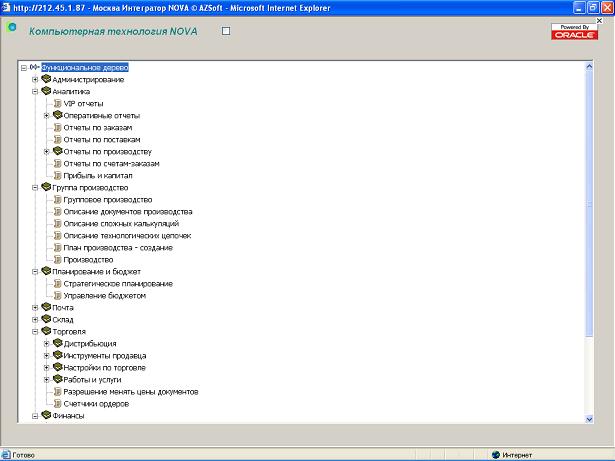Click the Аналитика folder icon
Image resolution: width=615 pixels, height=461 pixels.
click(46, 91)
